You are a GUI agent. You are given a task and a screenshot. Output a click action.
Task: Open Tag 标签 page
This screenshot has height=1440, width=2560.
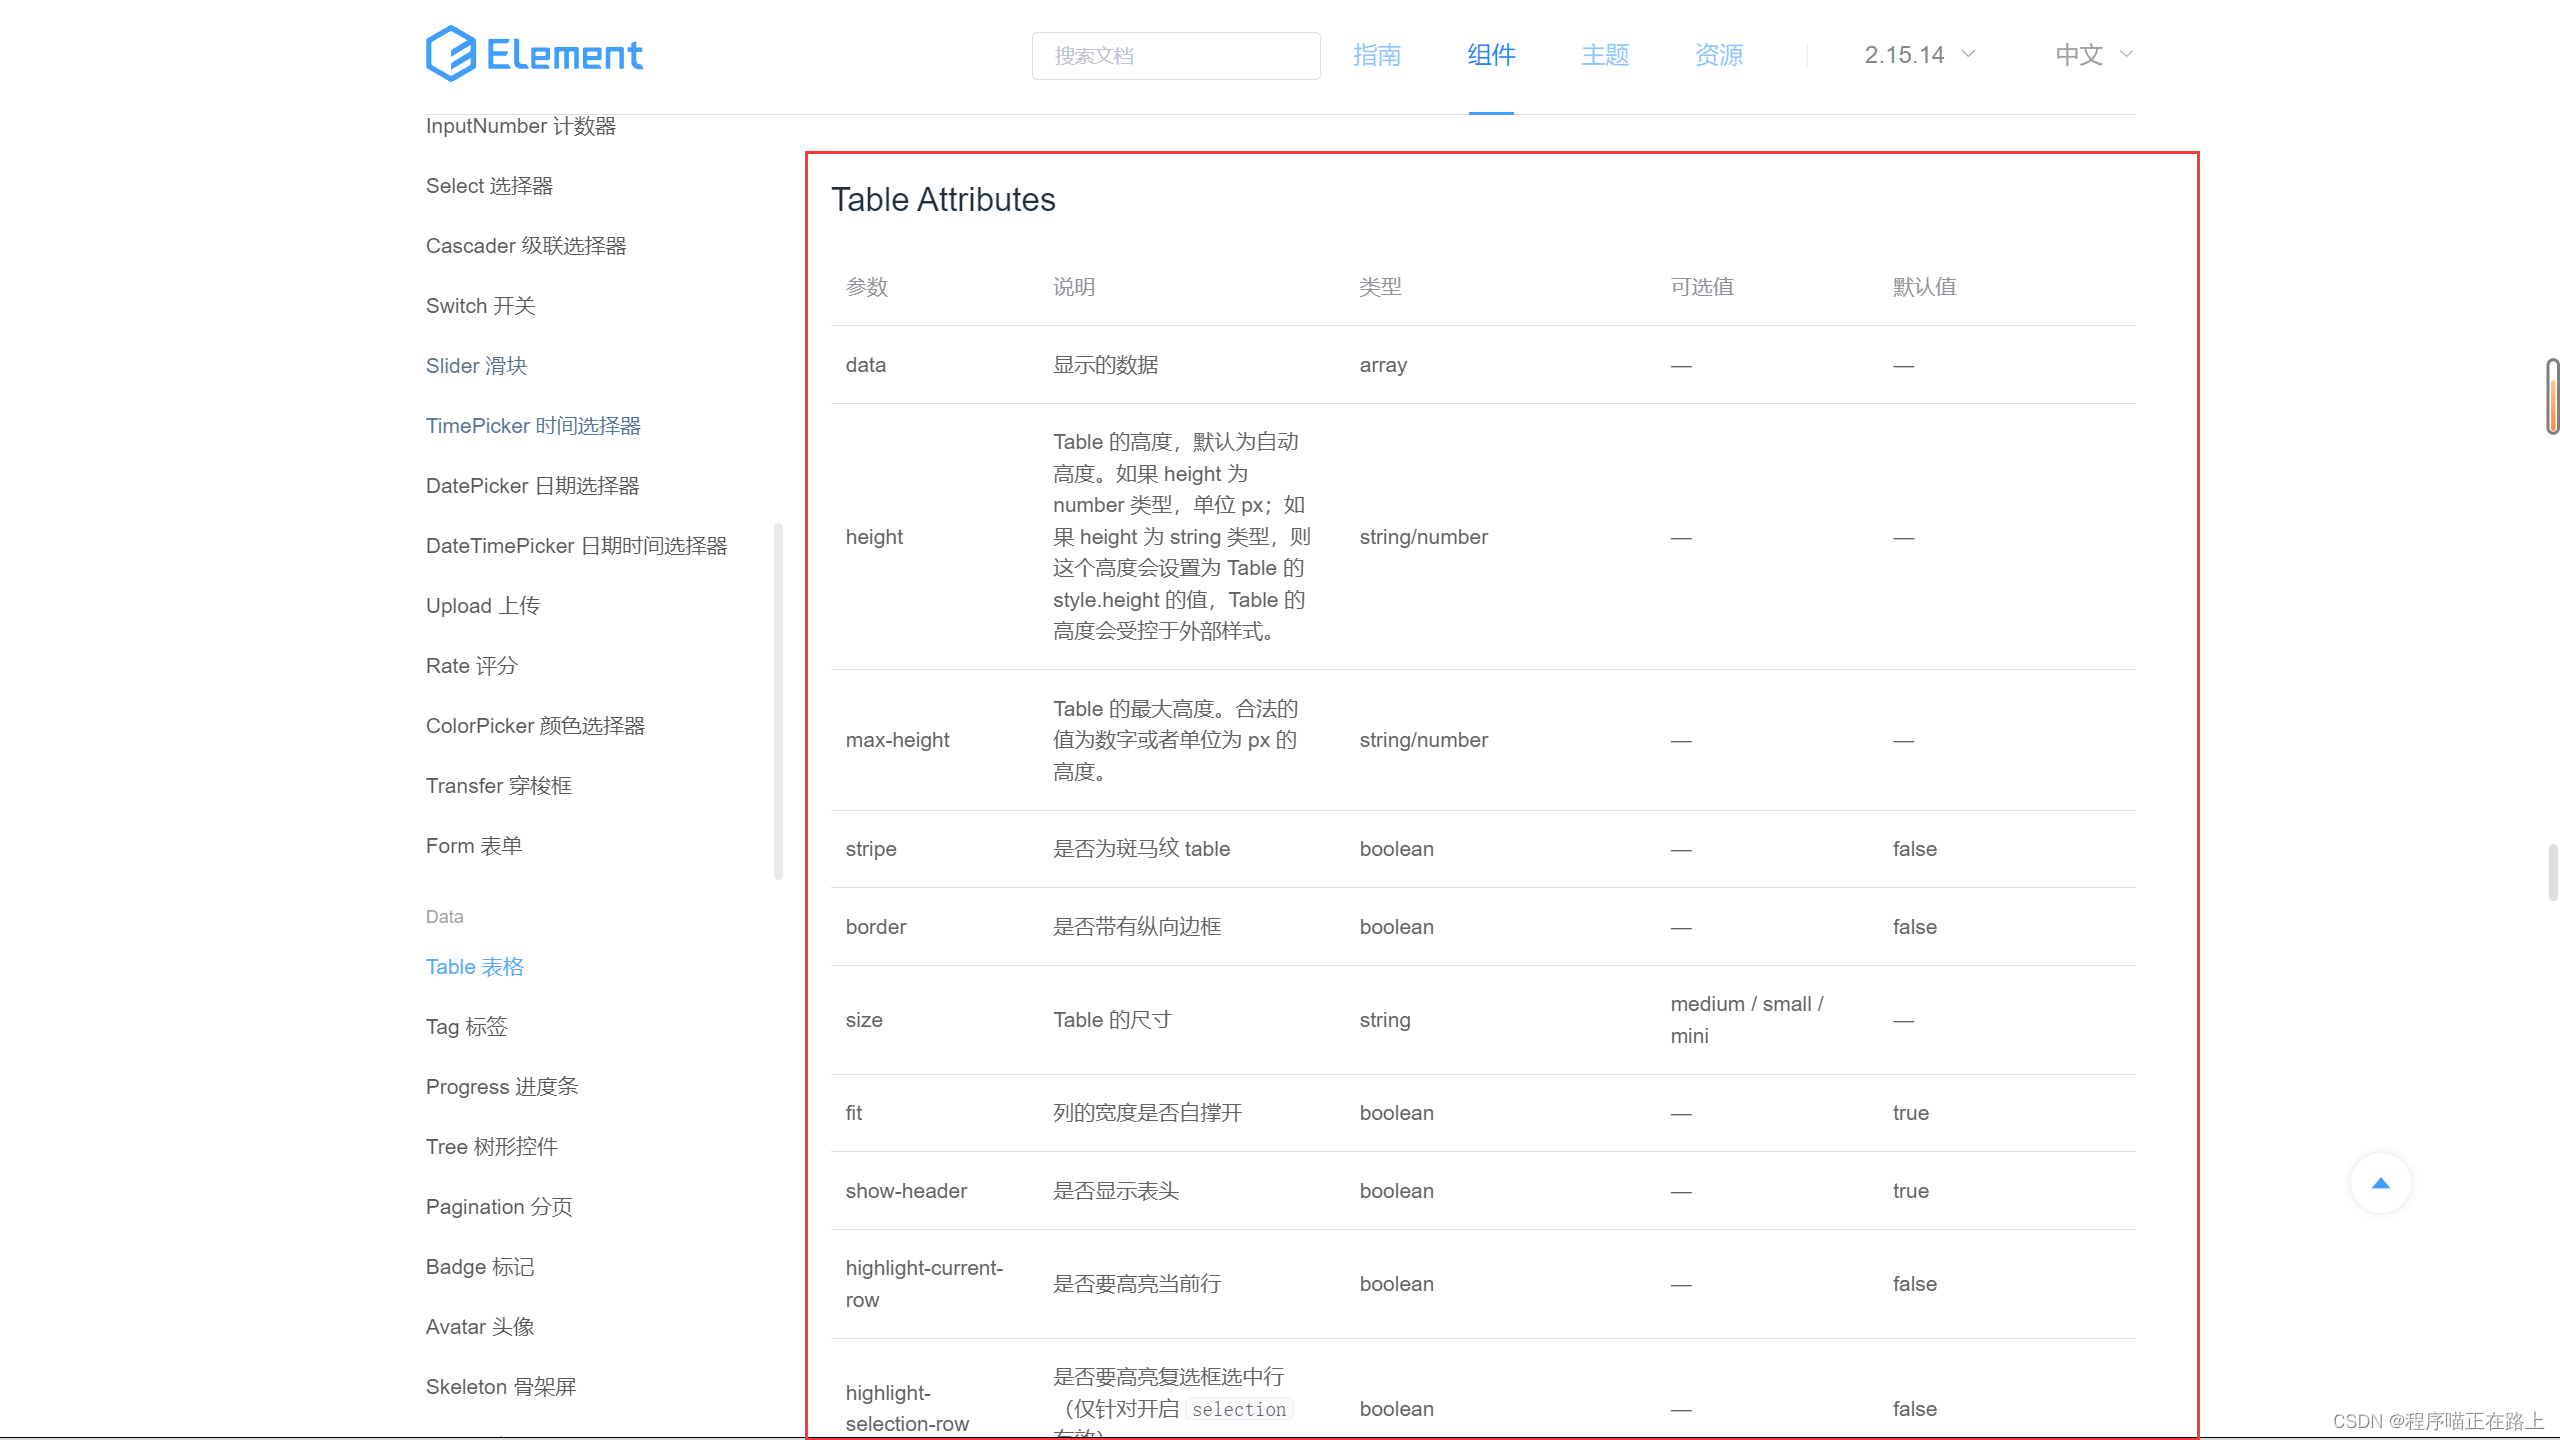pyautogui.click(x=466, y=1027)
